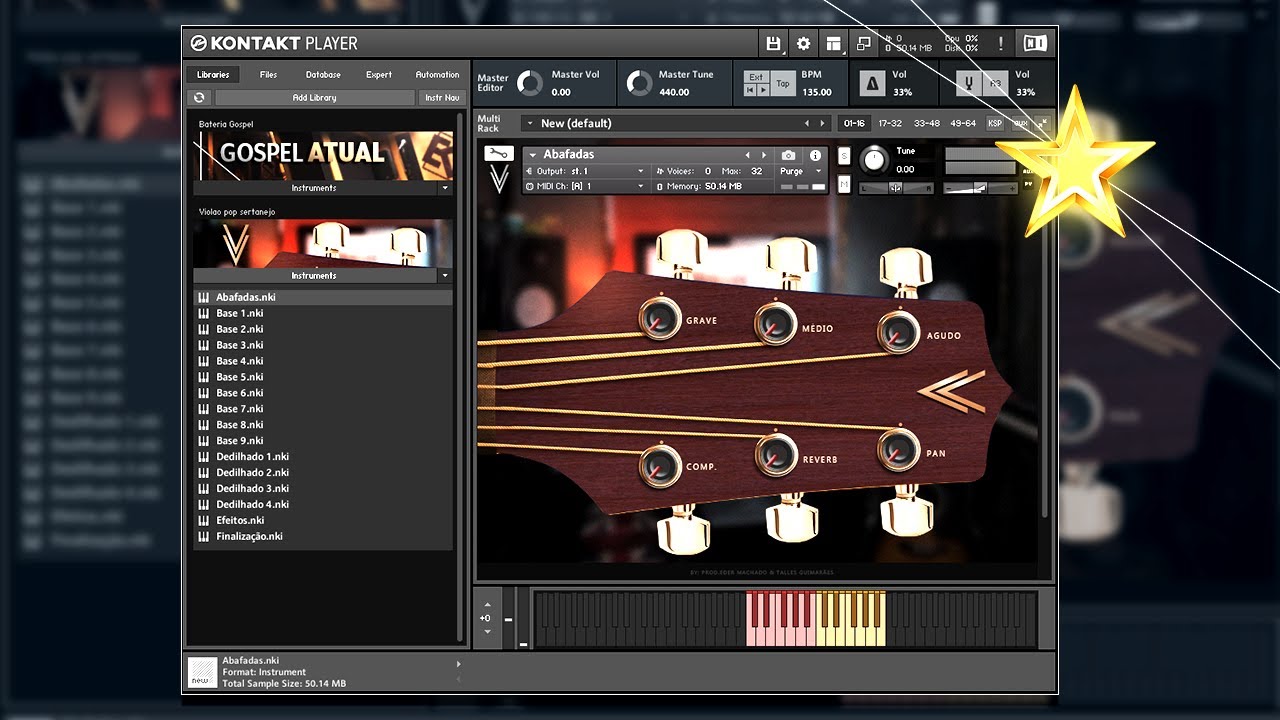Switch to the Automation tab
This screenshot has width=1280, height=720.
coord(437,74)
